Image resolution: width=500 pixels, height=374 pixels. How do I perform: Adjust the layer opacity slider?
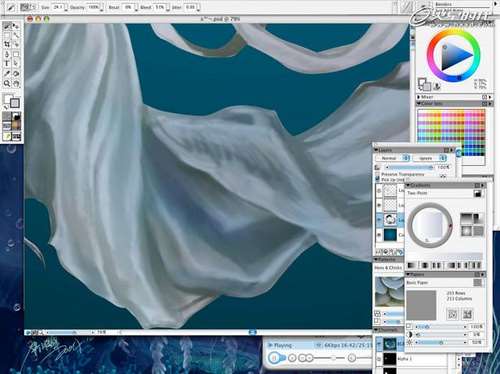[x=409, y=167]
